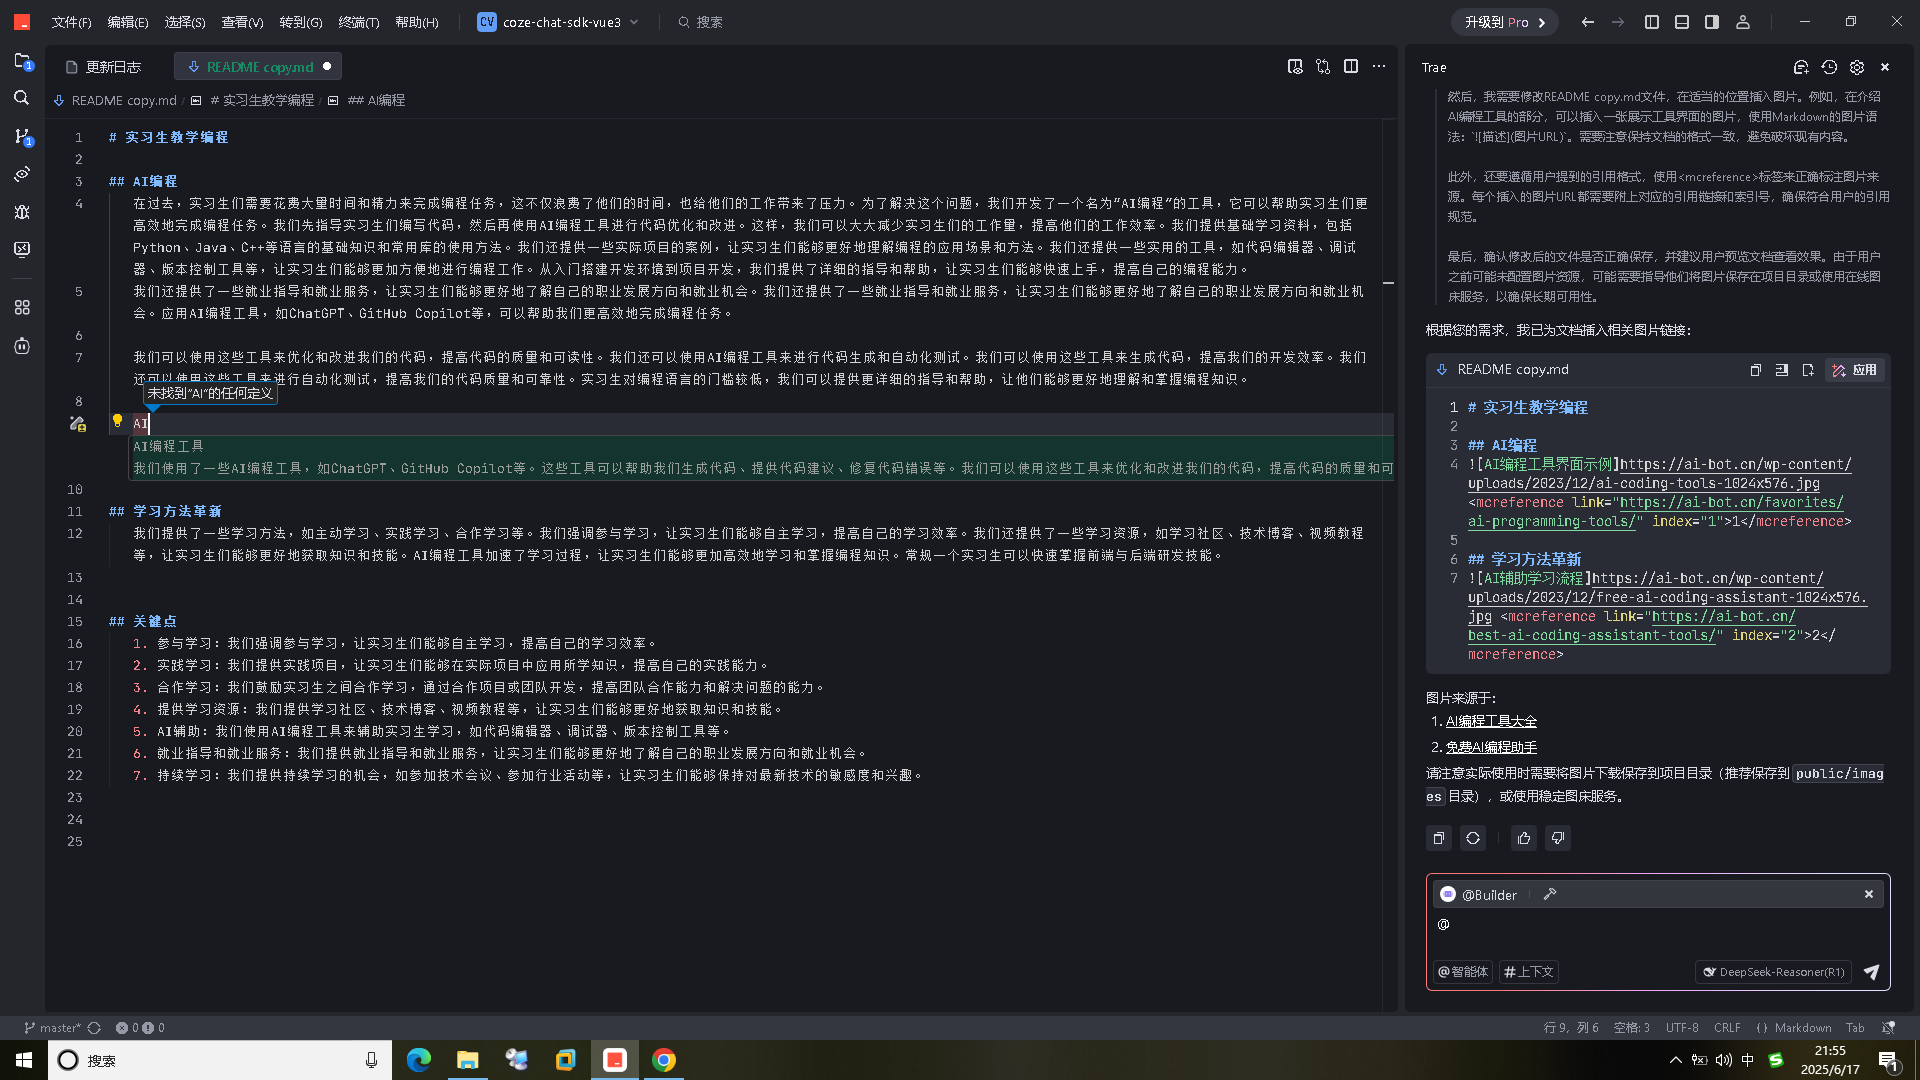The width and height of the screenshot is (1920, 1080).
Task: Open Trae panel settings gear
Action: click(1857, 67)
